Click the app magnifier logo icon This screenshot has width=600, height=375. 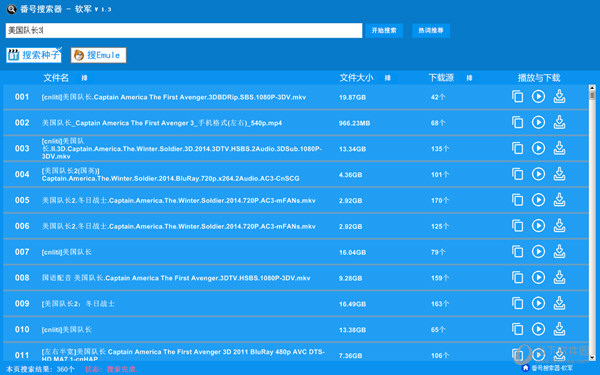[12, 9]
